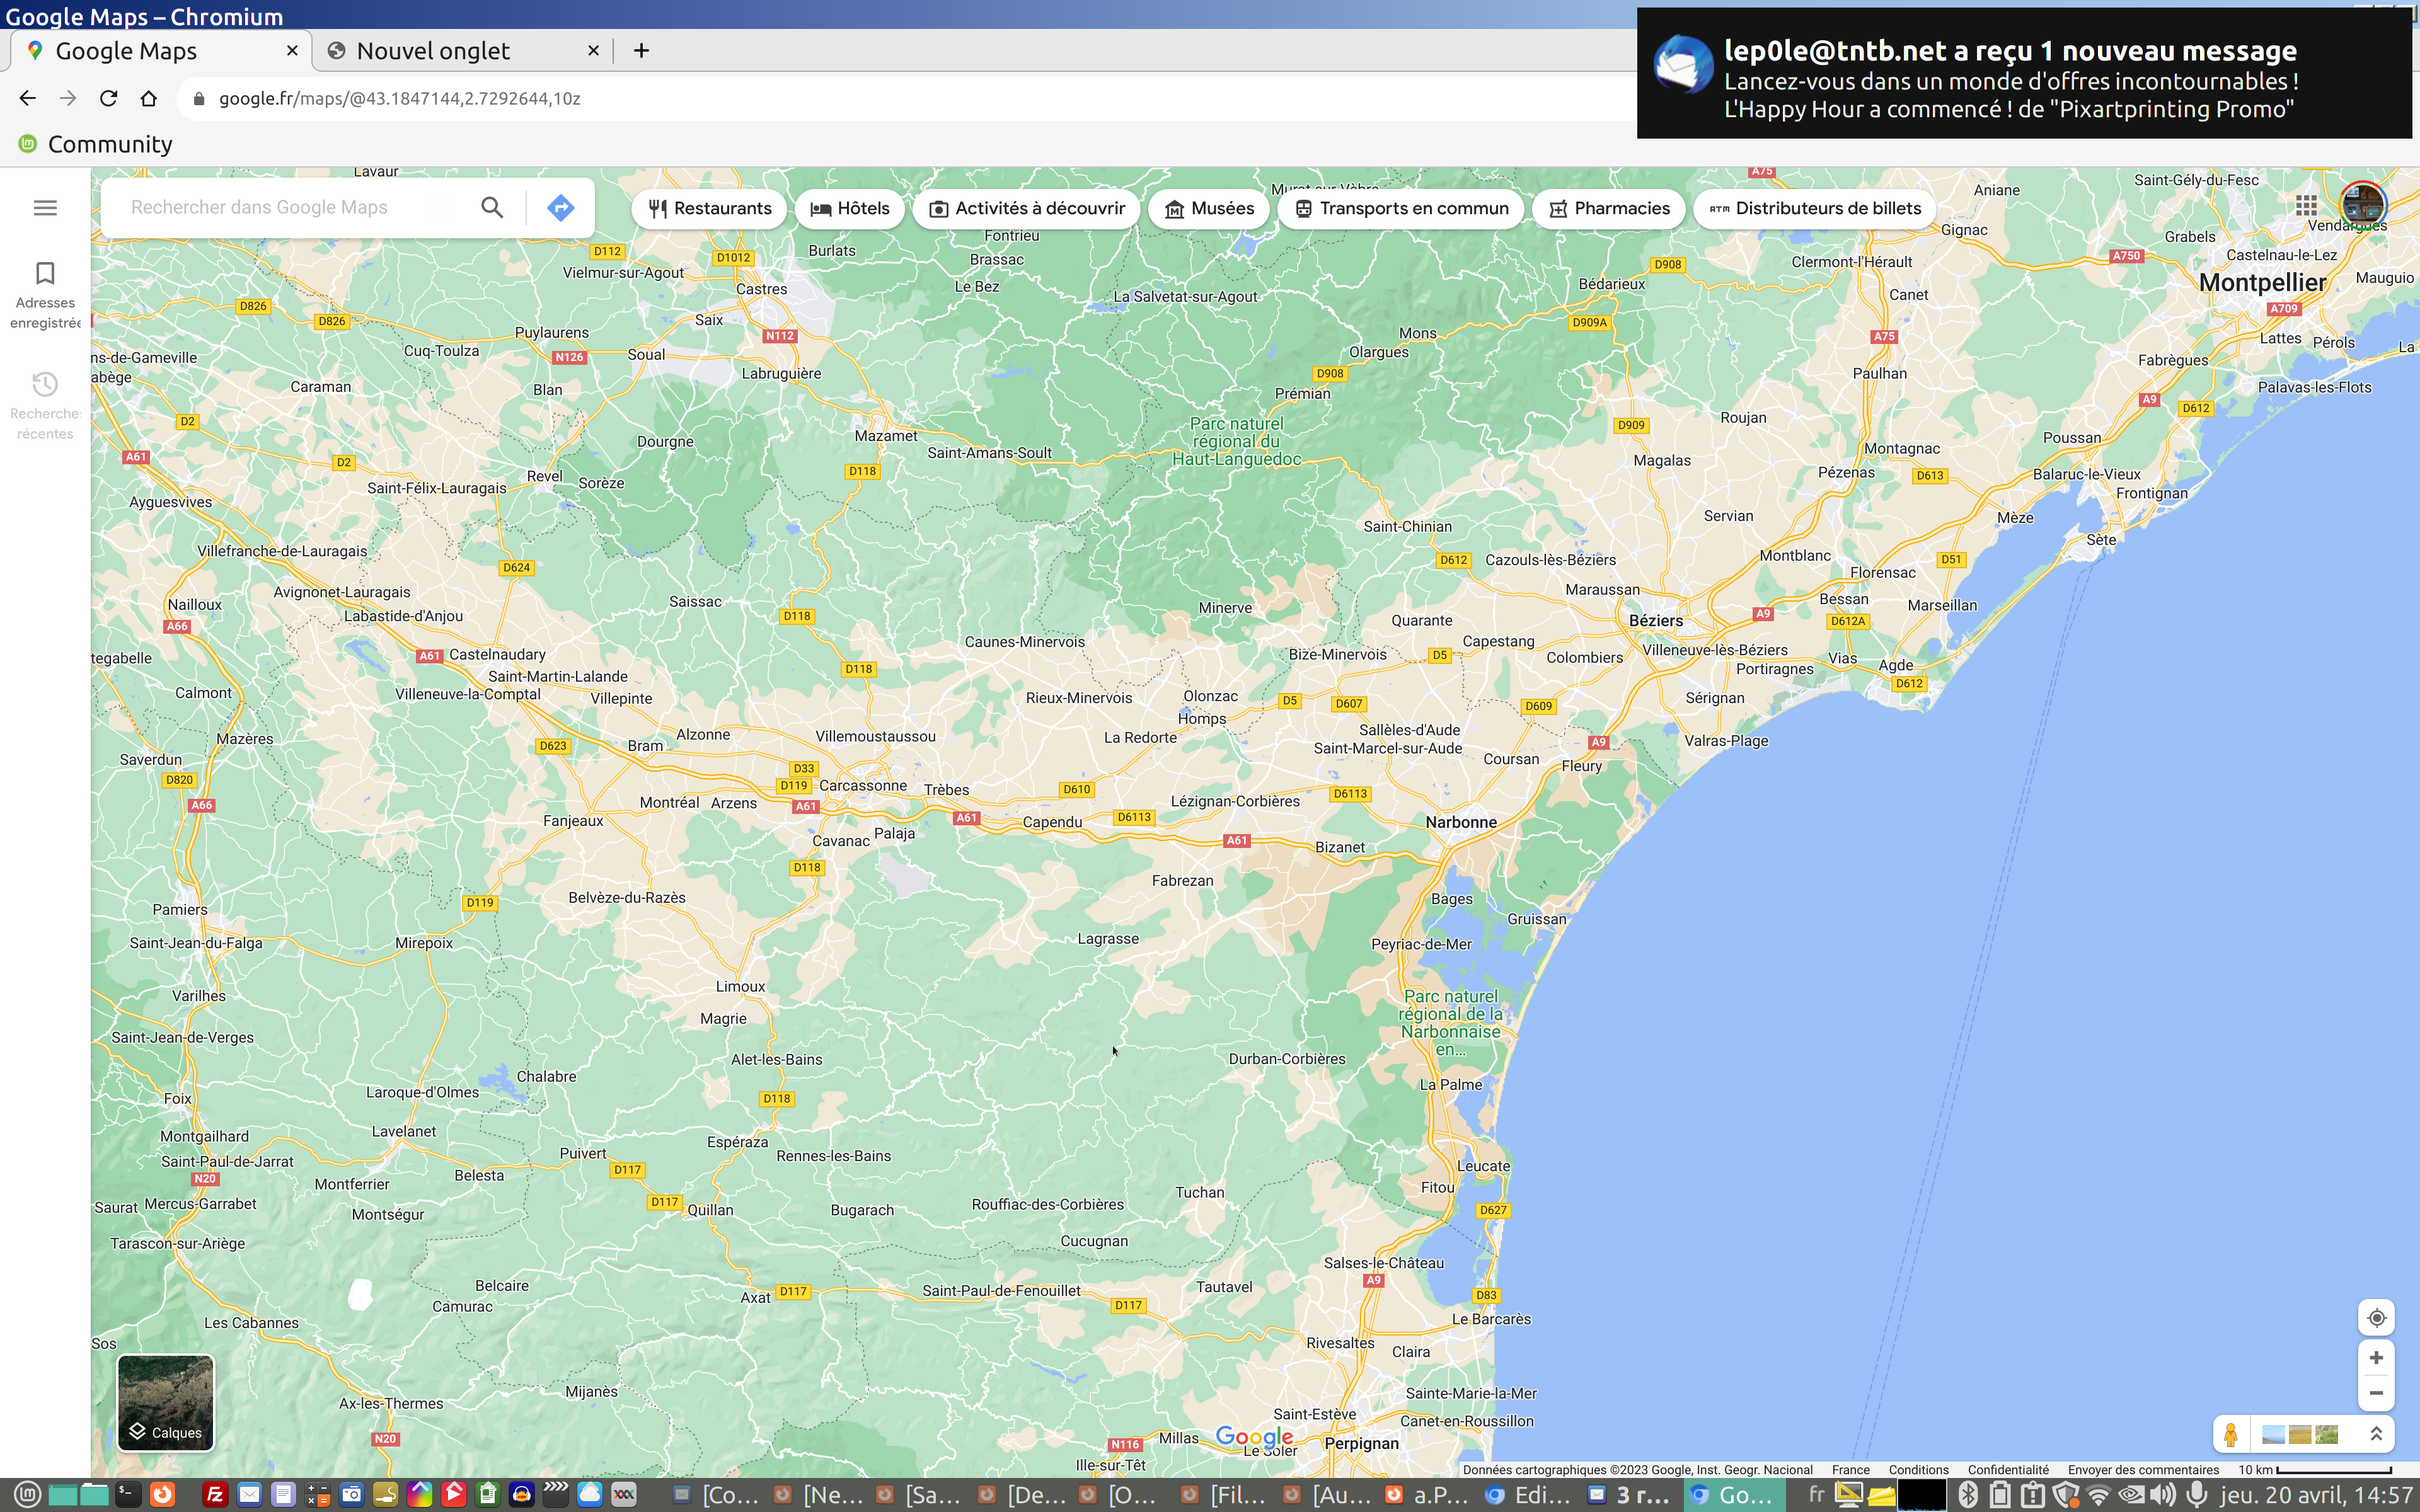The image size is (2420, 1512).
Task: Toggle the Restaurants filter chip
Action: (709, 209)
